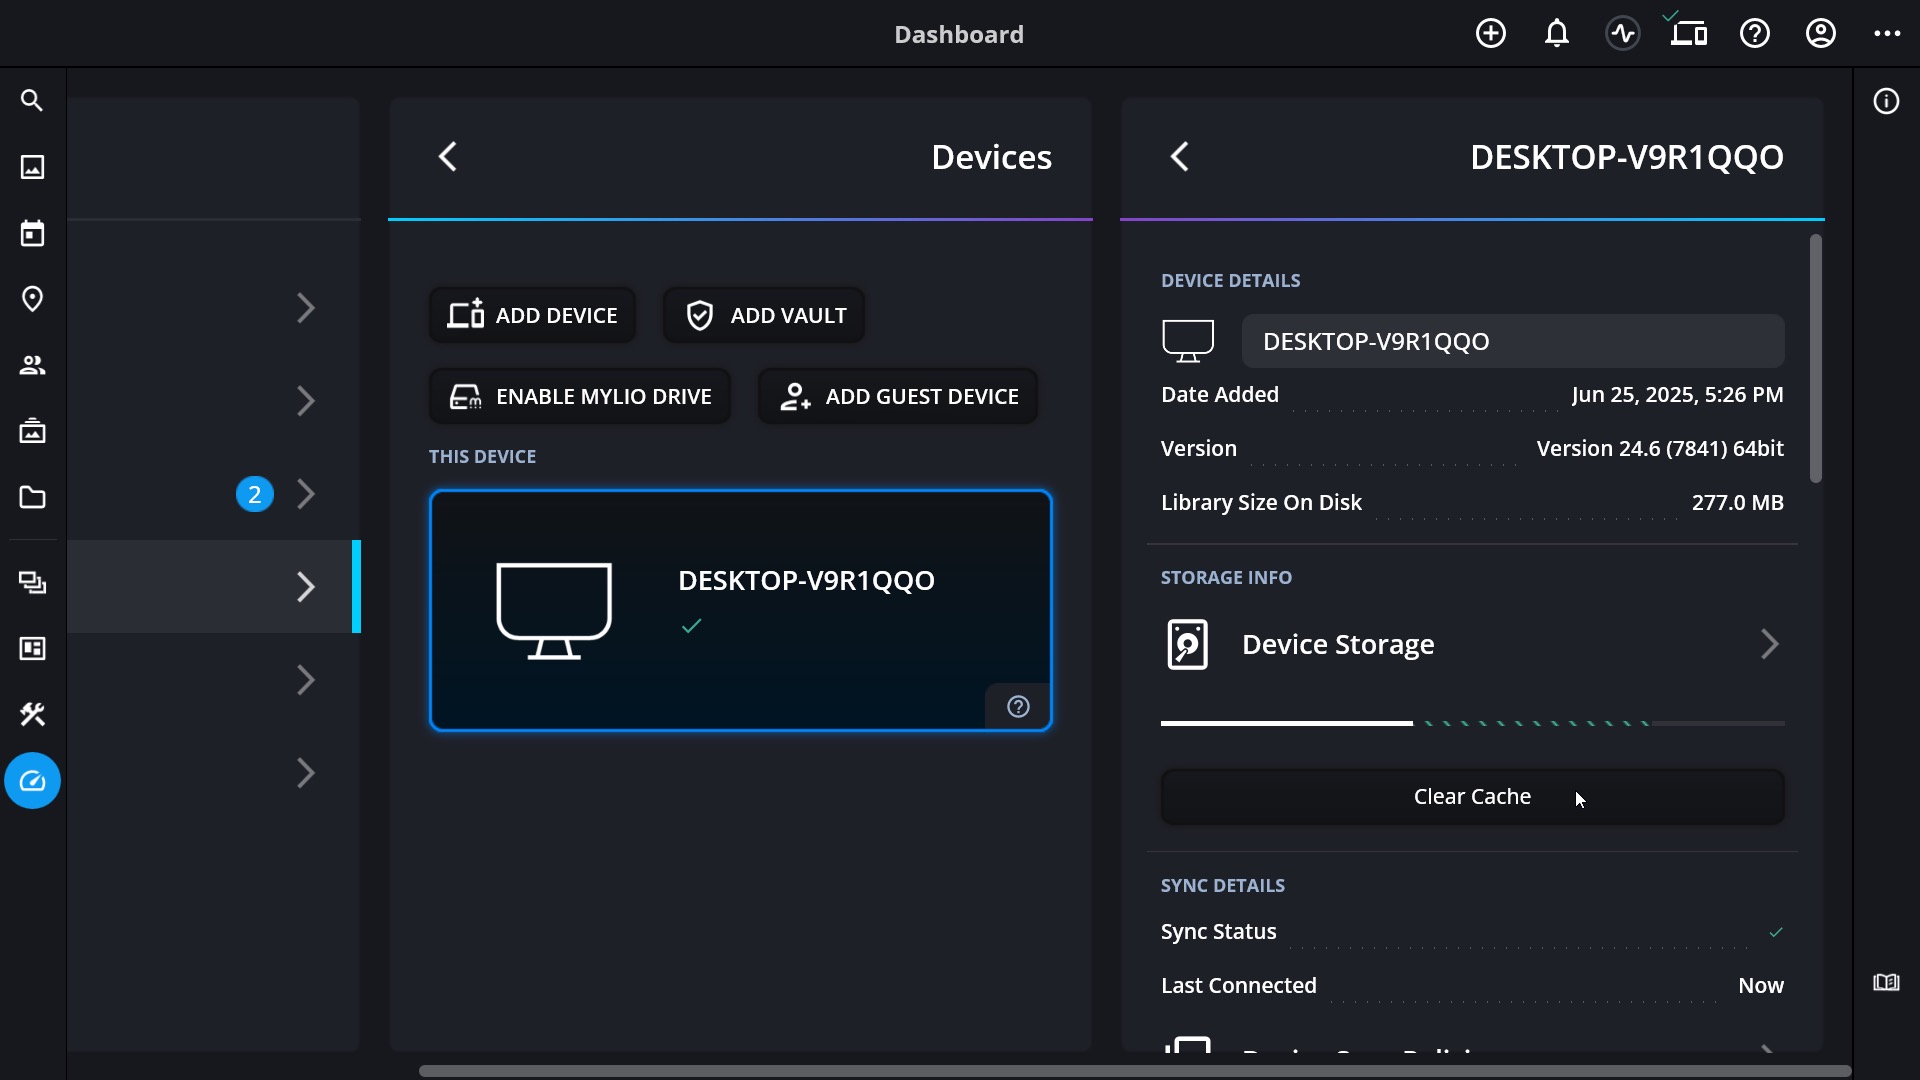Click the monitor icon next to device name
The height and width of the screenshot is (1080, 1920).
coord(1188,341)
